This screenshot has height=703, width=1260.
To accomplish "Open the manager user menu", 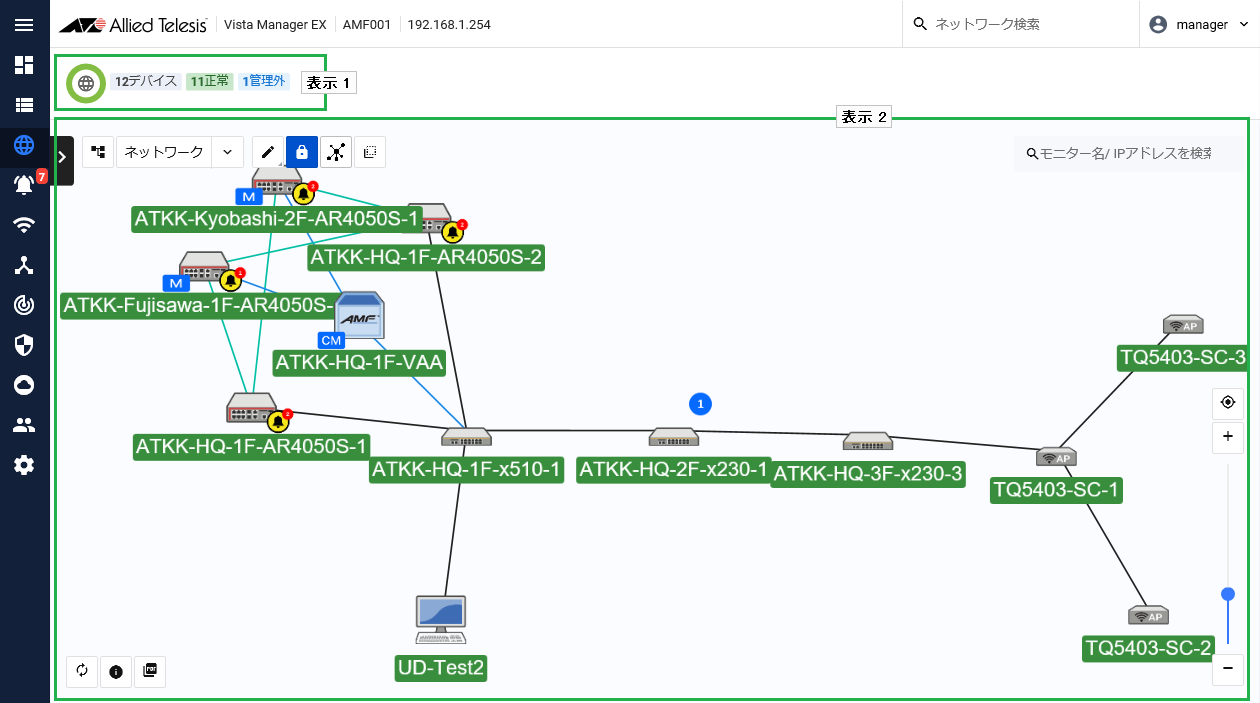I will click(1199, 25).
